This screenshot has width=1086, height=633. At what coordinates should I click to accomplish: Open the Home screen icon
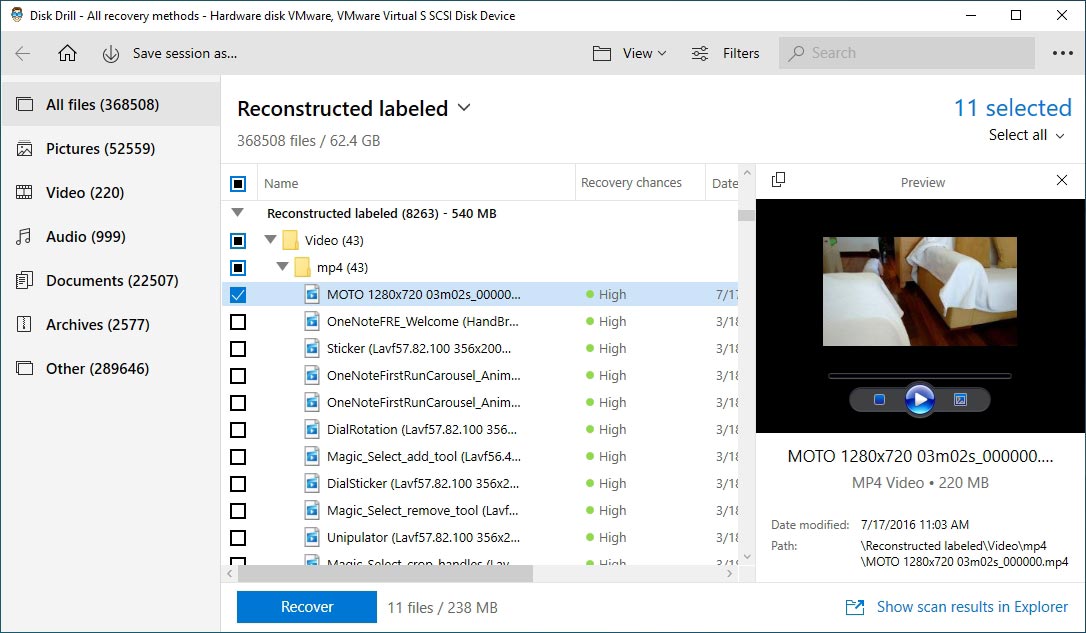pos(67,53)
